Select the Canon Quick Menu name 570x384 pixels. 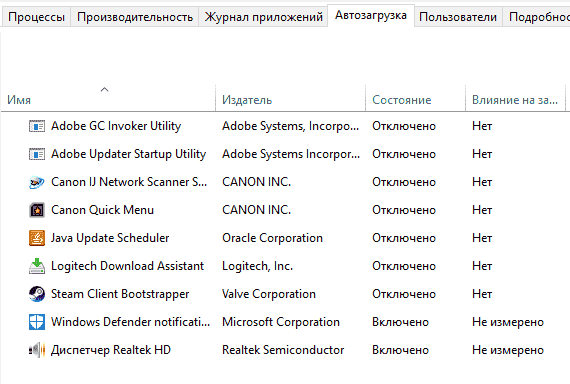click(103, 210)
